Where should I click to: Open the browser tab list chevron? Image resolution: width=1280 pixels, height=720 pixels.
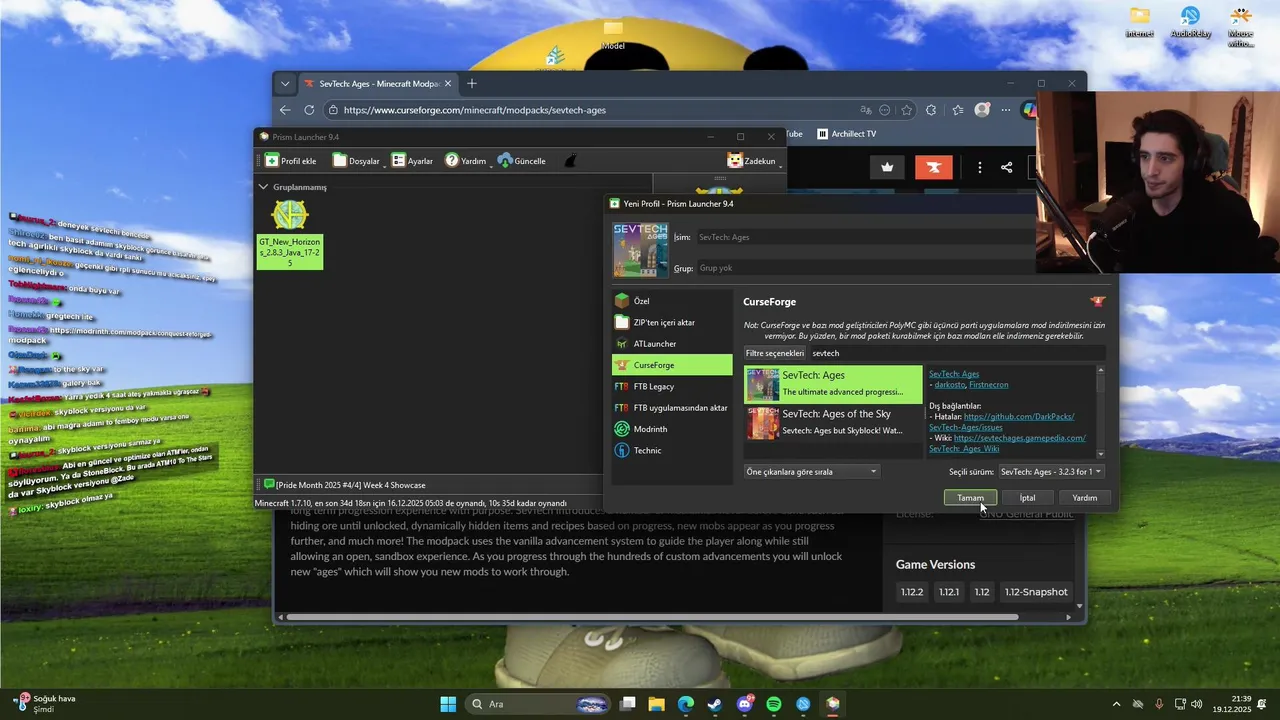click(285, 84)
